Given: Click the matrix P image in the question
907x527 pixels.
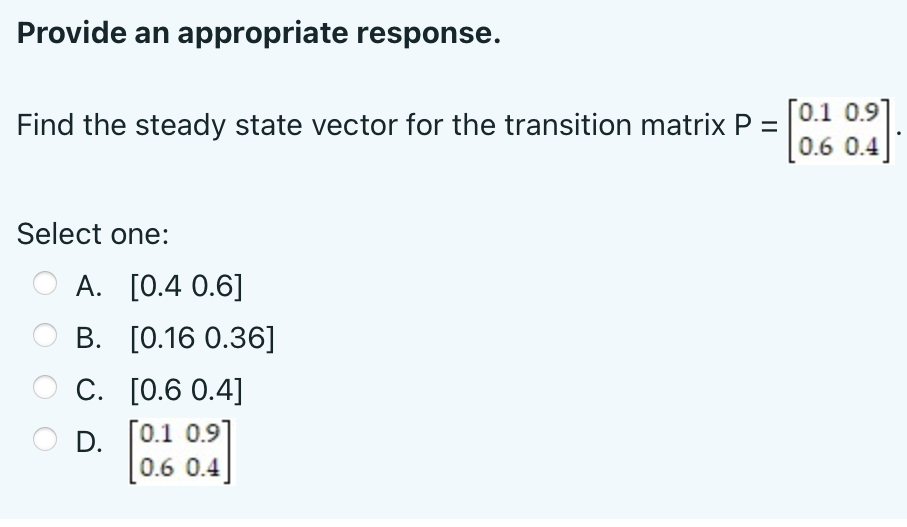Looking at the screenshot, I should [840, 131].
